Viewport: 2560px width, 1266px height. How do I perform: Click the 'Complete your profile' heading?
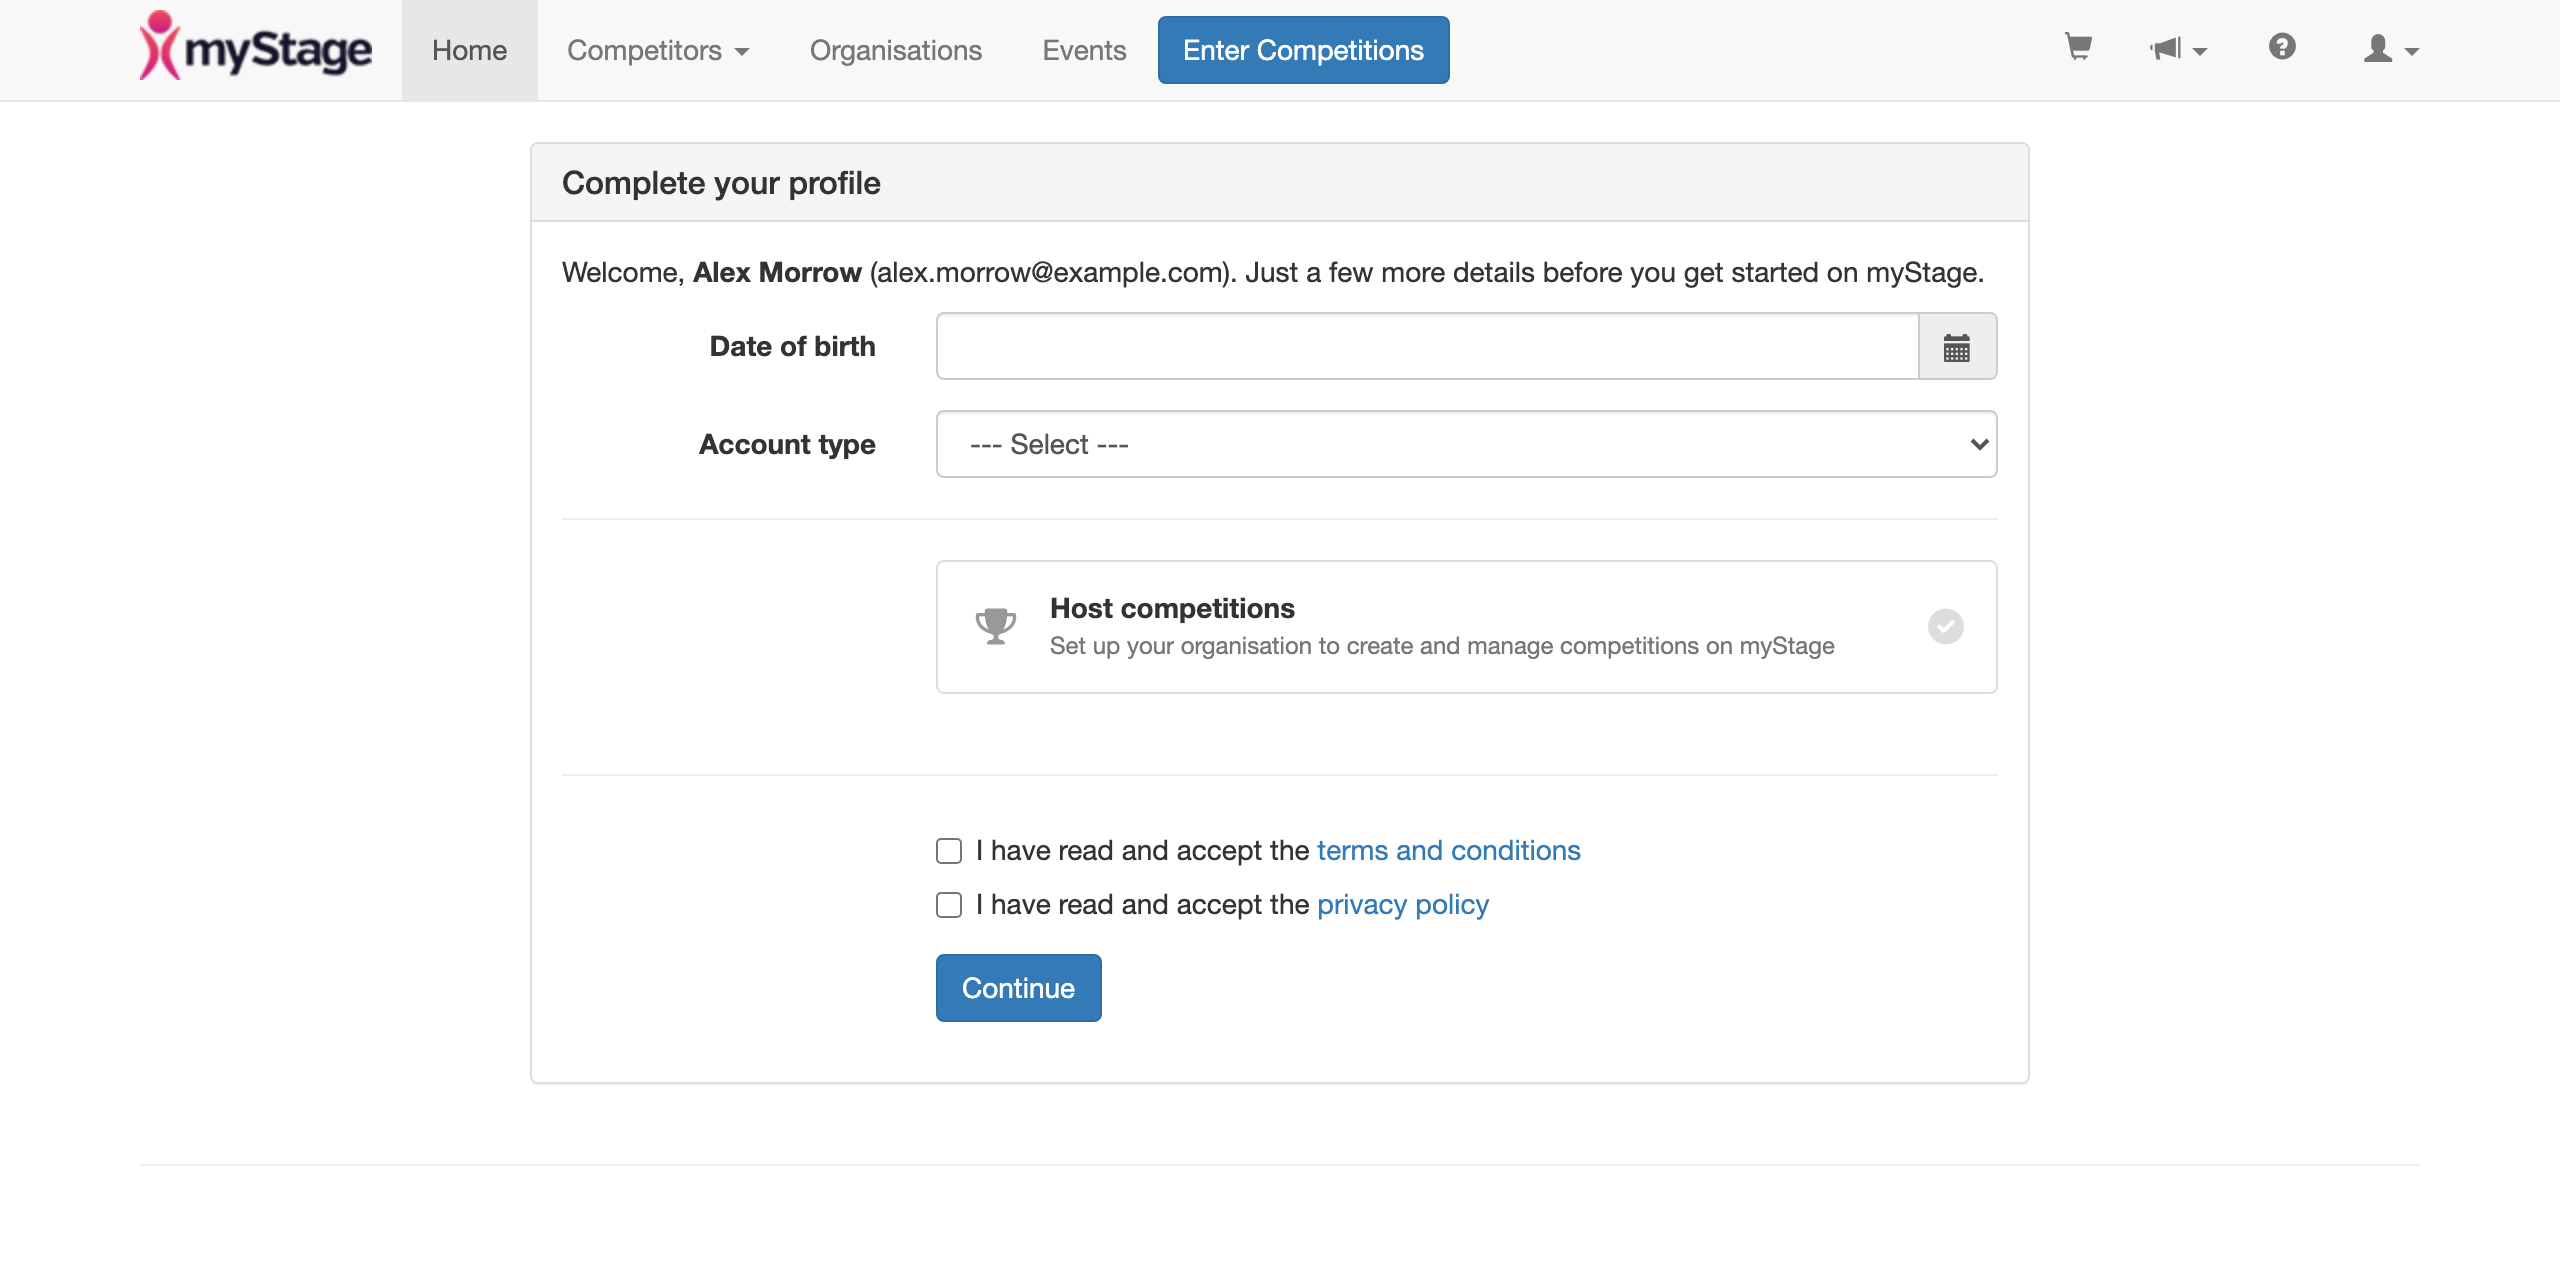point(721,183)
